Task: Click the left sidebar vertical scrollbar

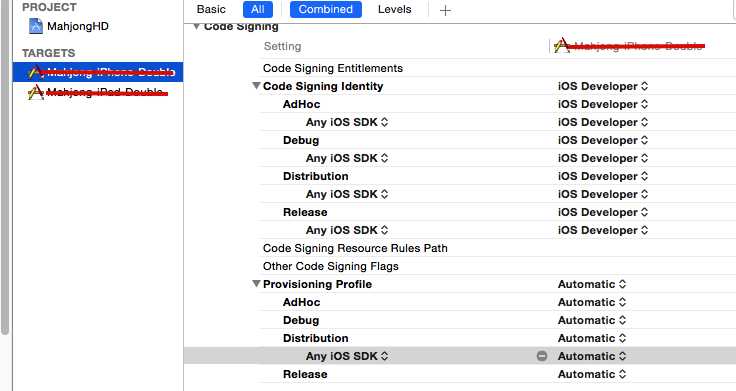Action: [x=5, y=167]
